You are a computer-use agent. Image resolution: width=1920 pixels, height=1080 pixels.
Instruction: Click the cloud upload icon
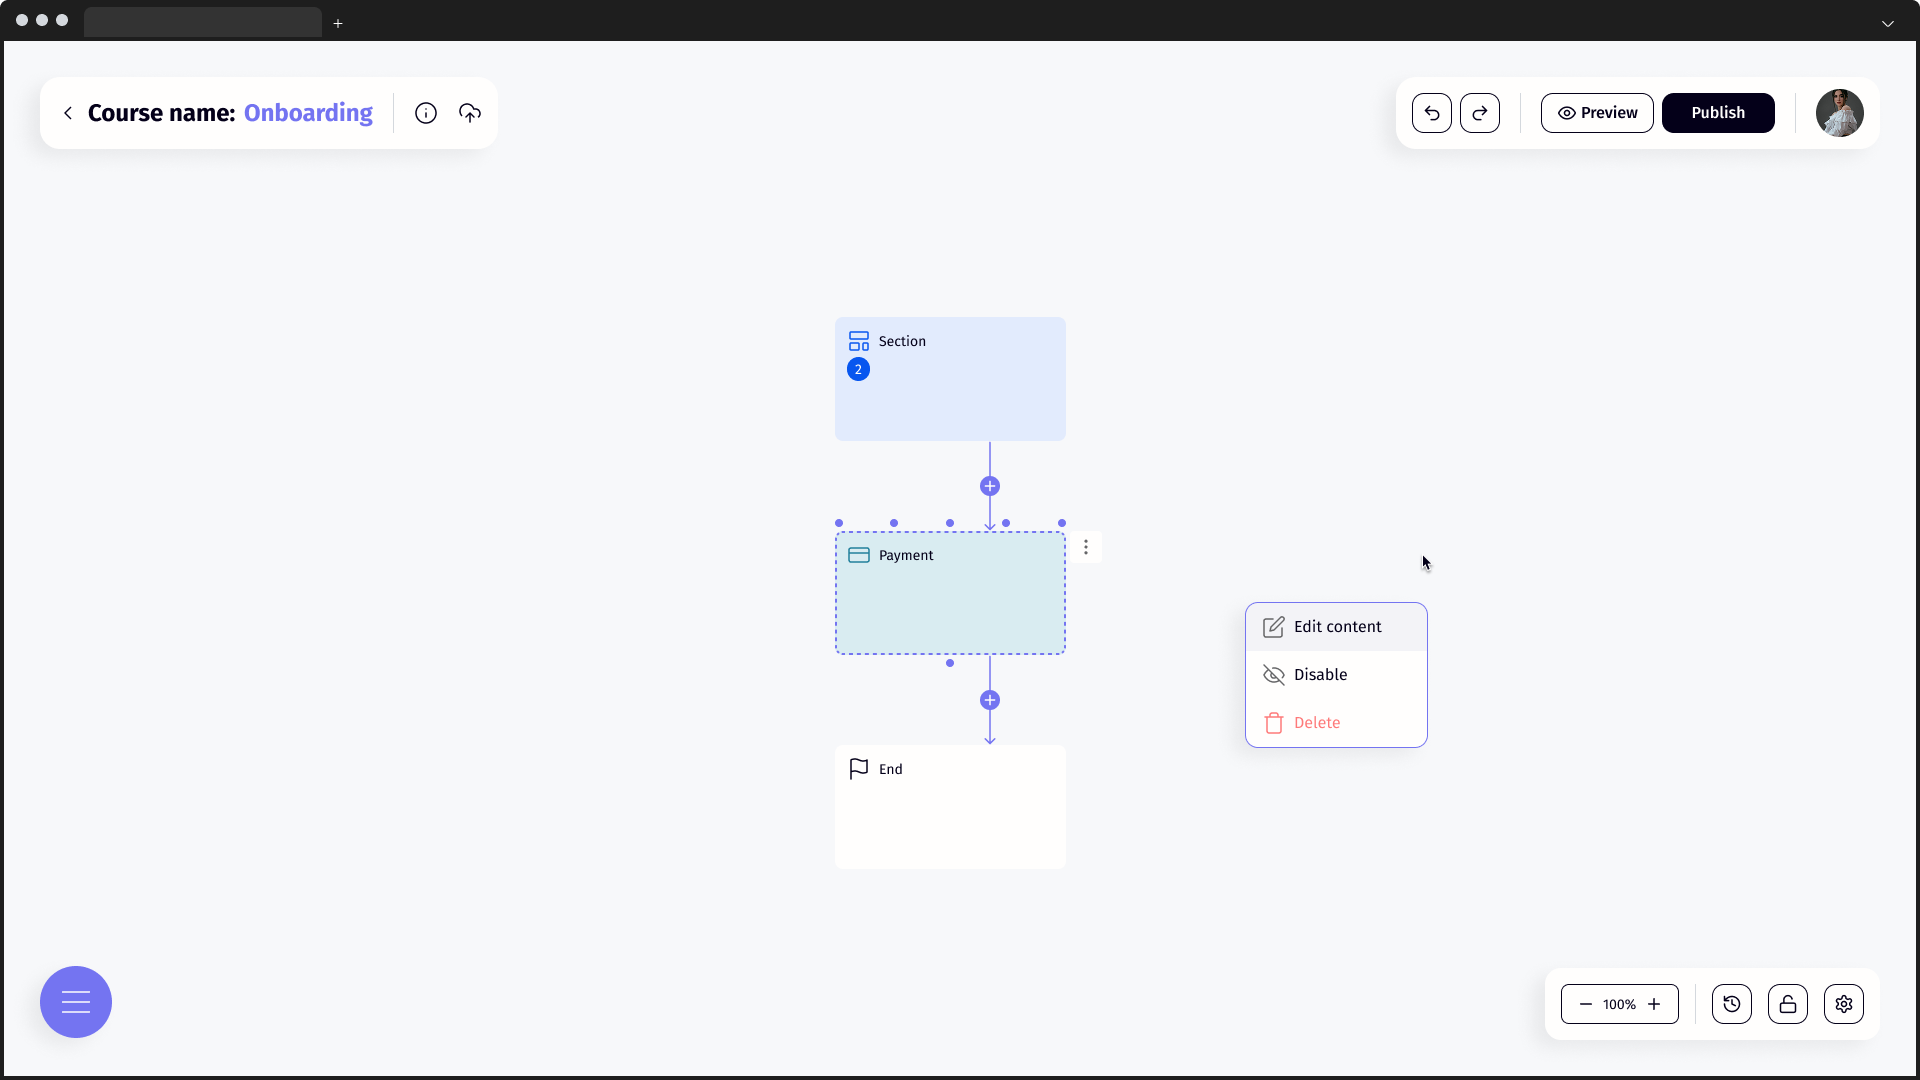pos(470,113)
